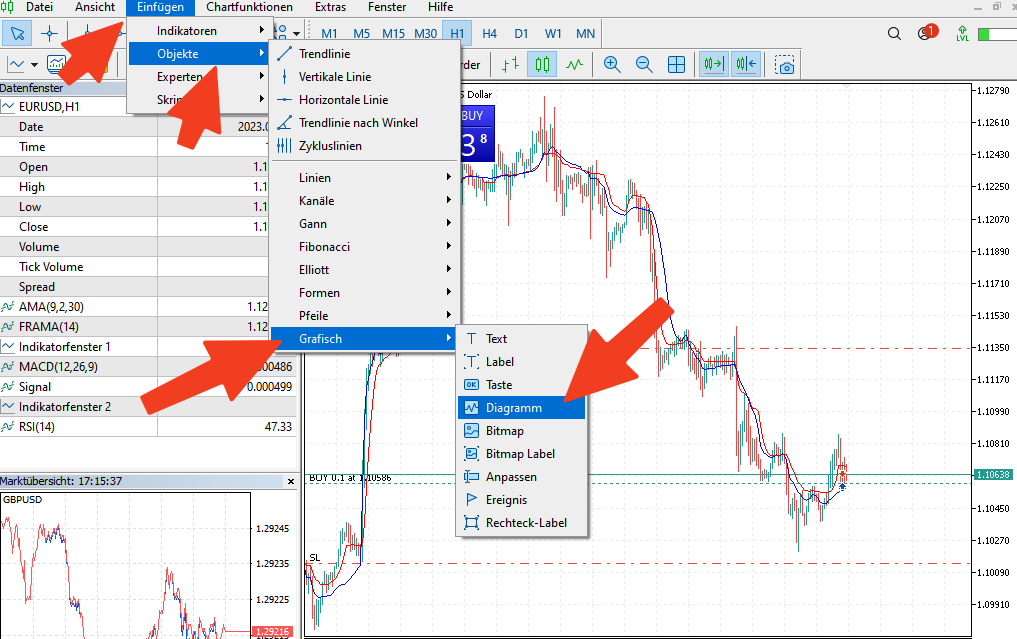Zoom in on the chart
Screen dimensions: 1017x639
pyautogui.click(x=611, y=64)
